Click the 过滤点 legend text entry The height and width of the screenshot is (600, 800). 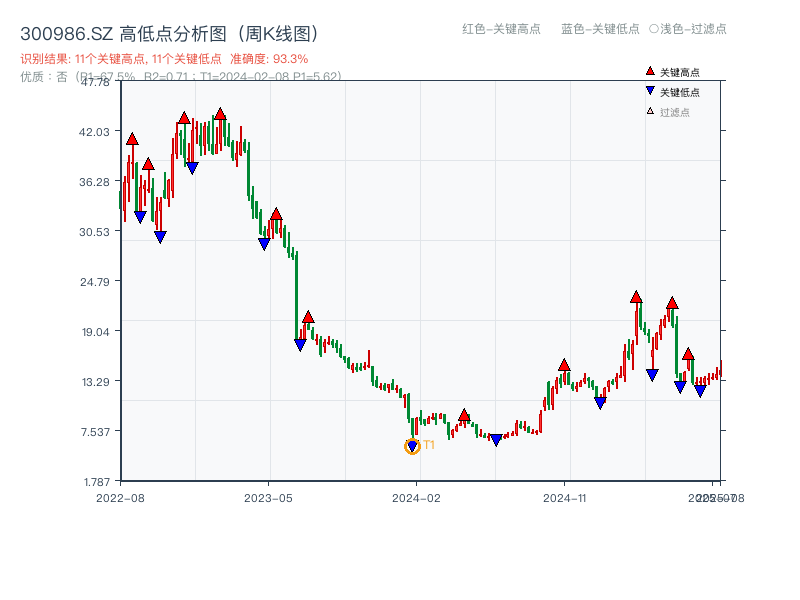pos(675,112)
